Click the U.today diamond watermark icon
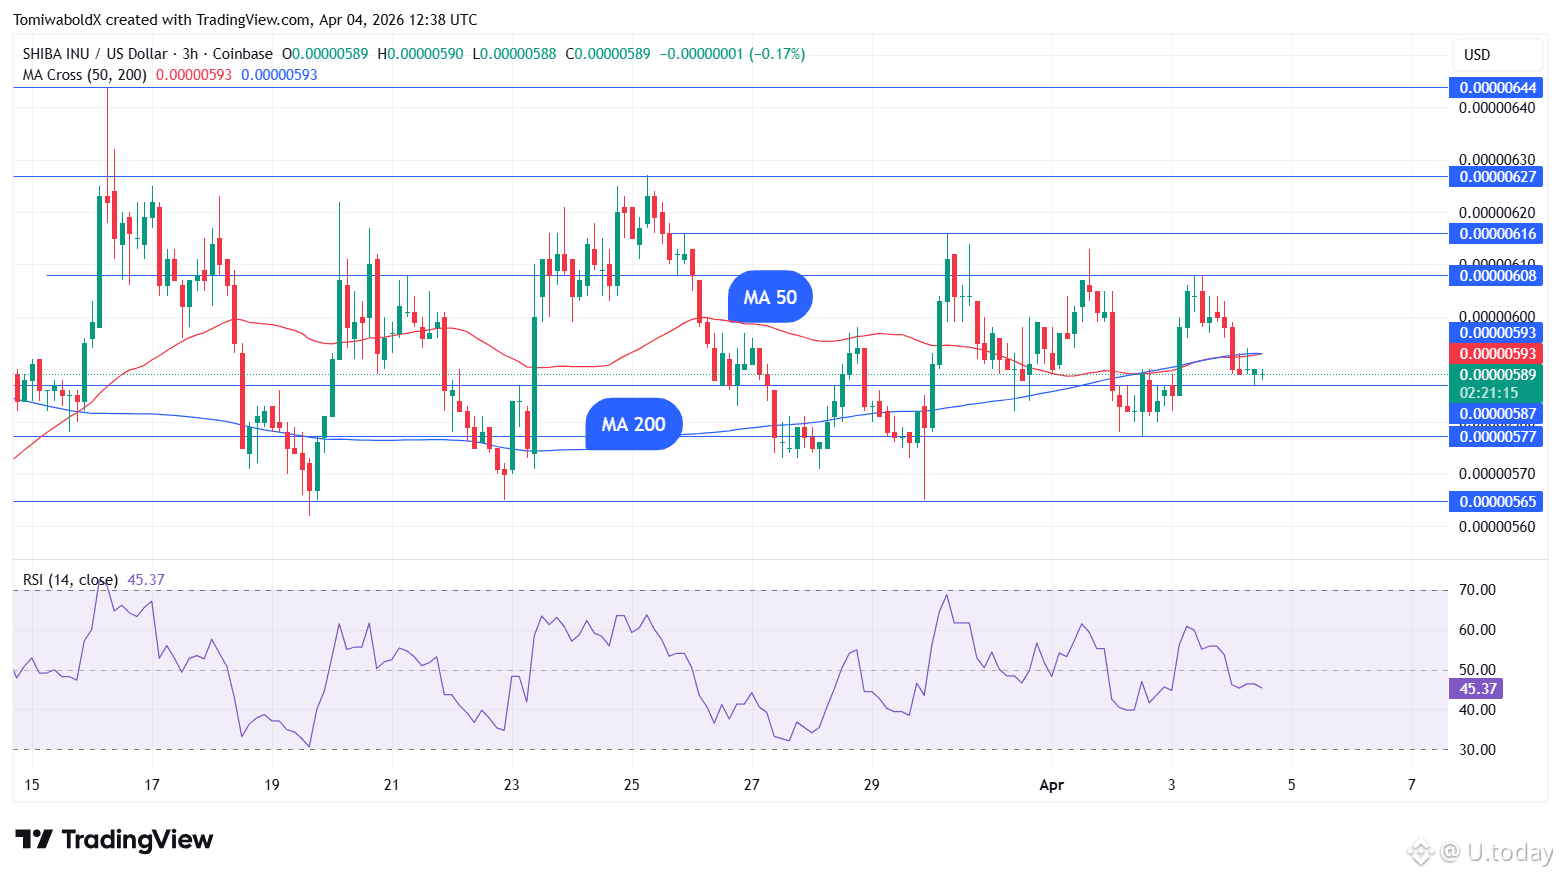 [x=1420, y=852]
